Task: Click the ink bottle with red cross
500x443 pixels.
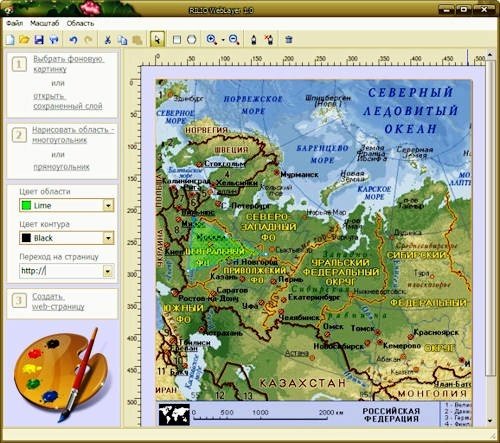Action: coord(269,39)
